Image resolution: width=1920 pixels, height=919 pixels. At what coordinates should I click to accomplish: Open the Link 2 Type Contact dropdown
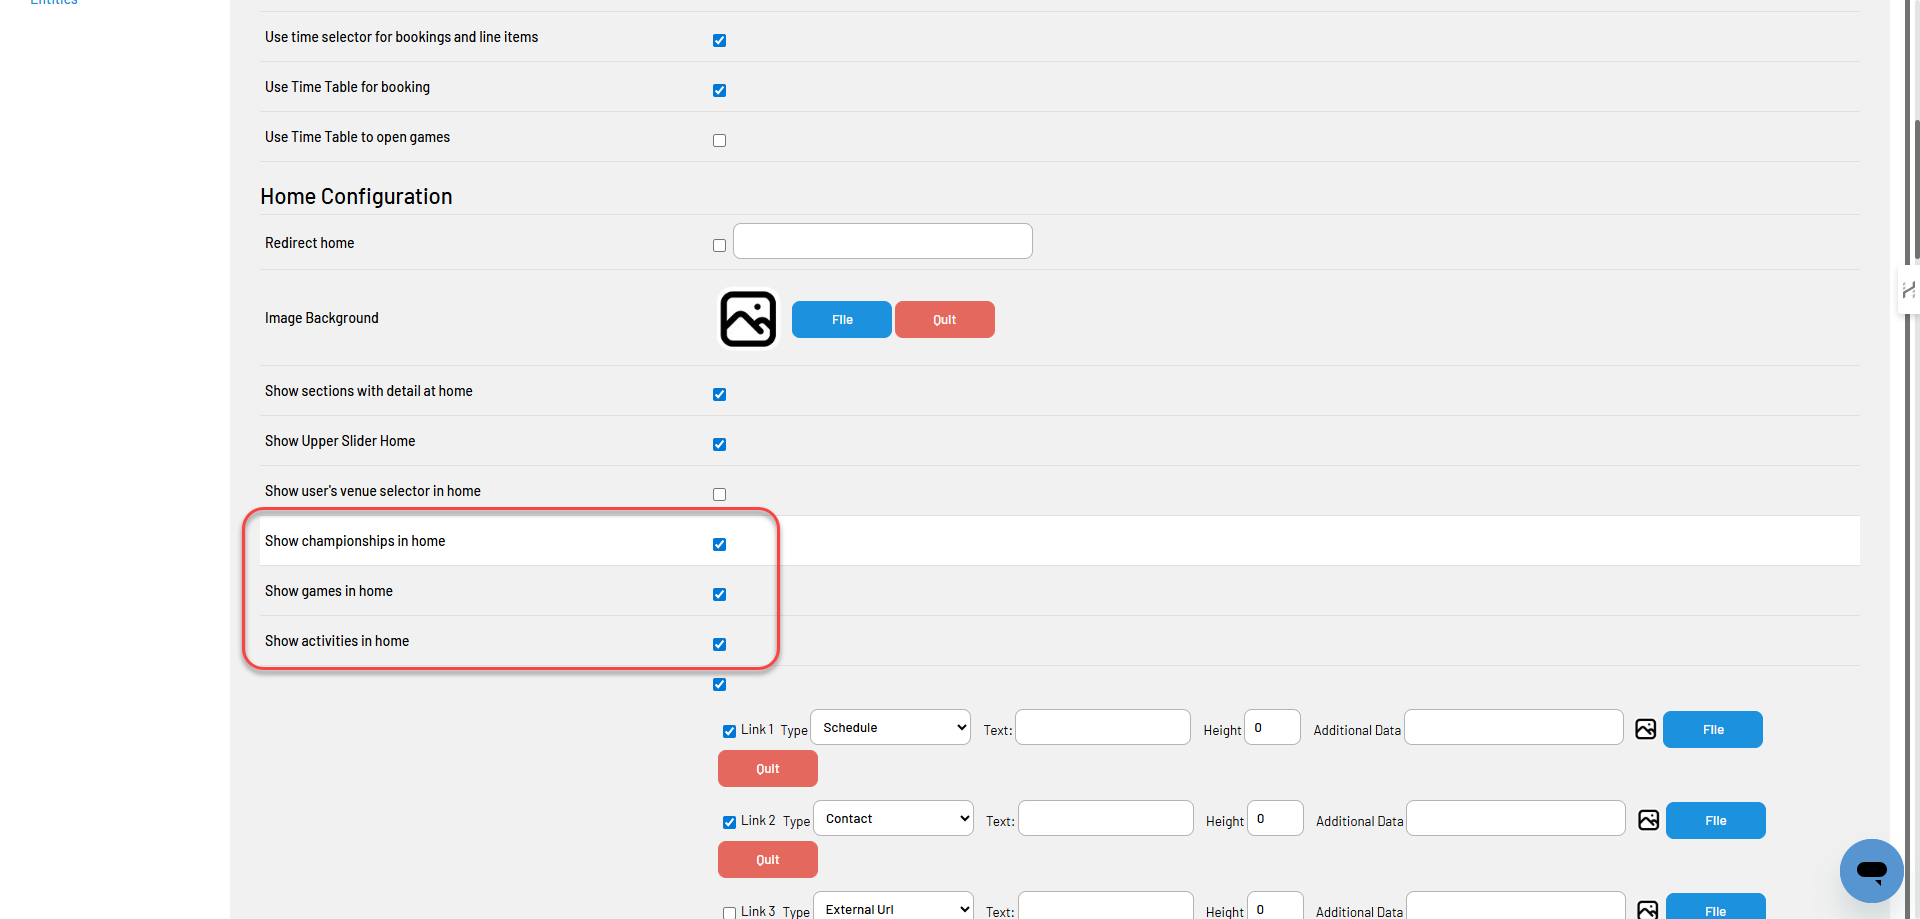893,818
